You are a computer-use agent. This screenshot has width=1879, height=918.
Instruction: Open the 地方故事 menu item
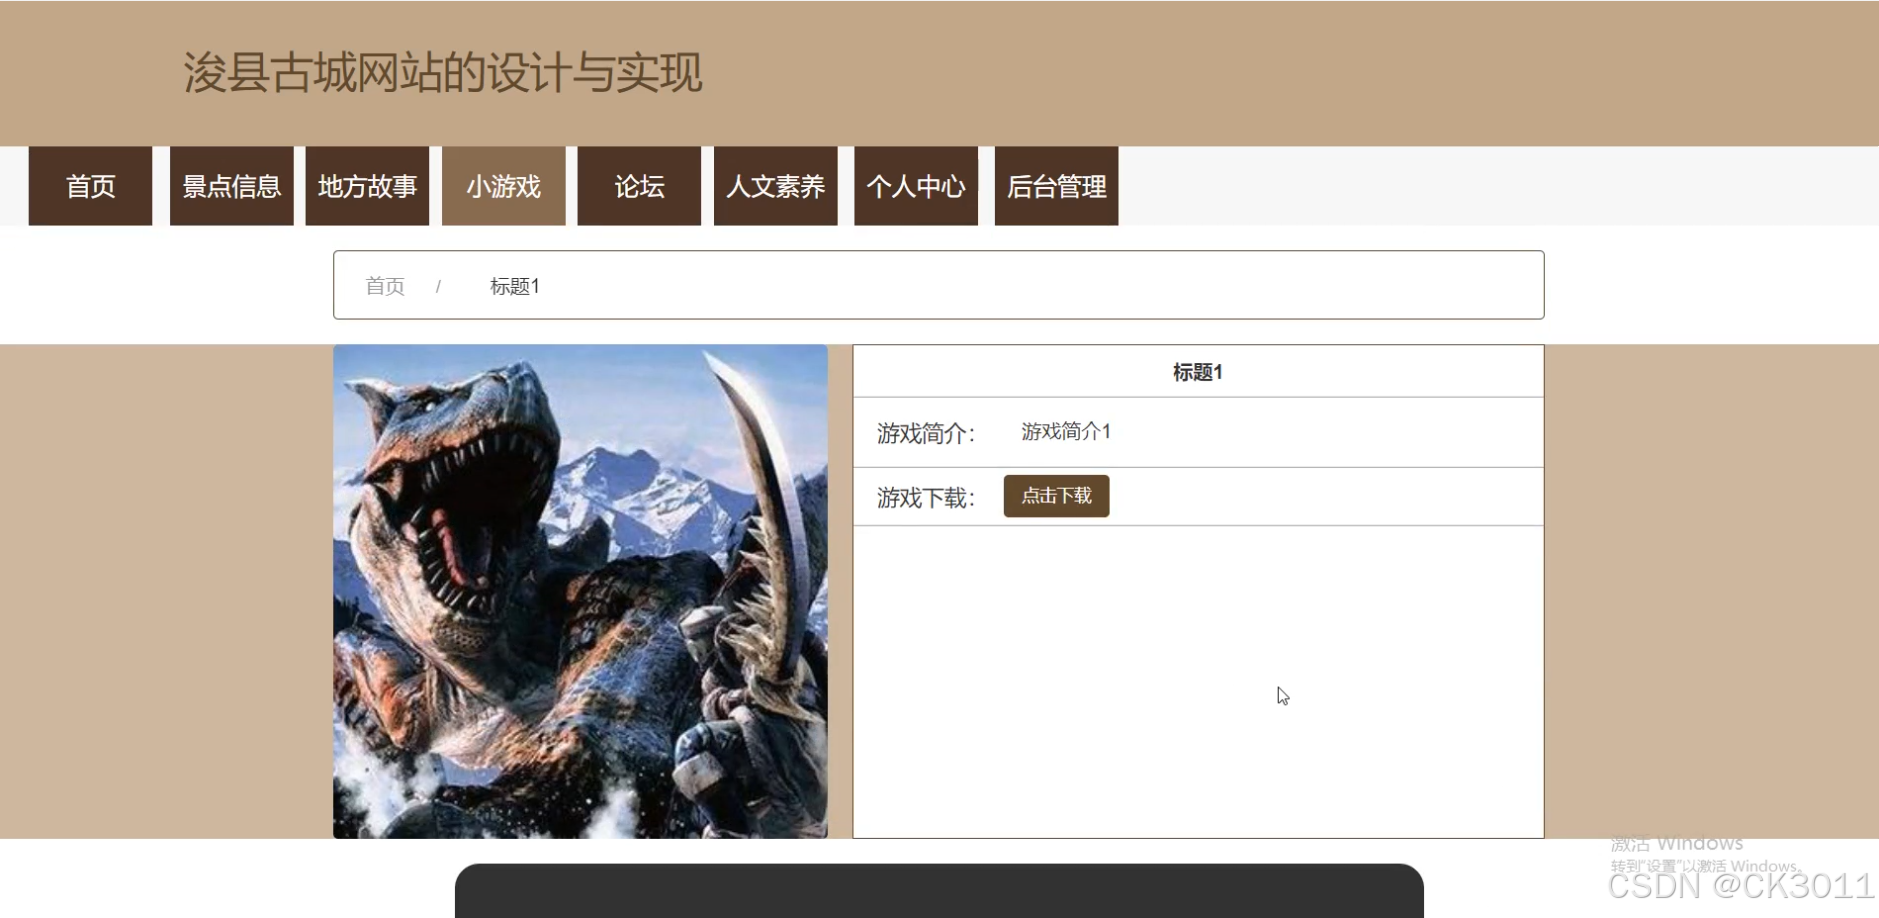(x=367, y=186)
